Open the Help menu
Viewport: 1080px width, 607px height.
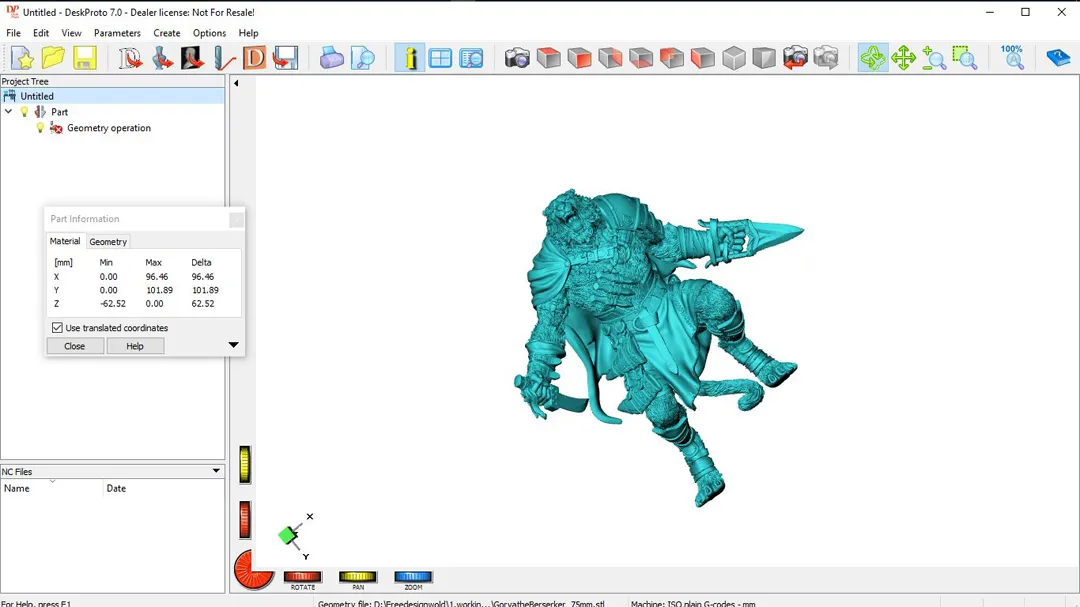(249, 33)
